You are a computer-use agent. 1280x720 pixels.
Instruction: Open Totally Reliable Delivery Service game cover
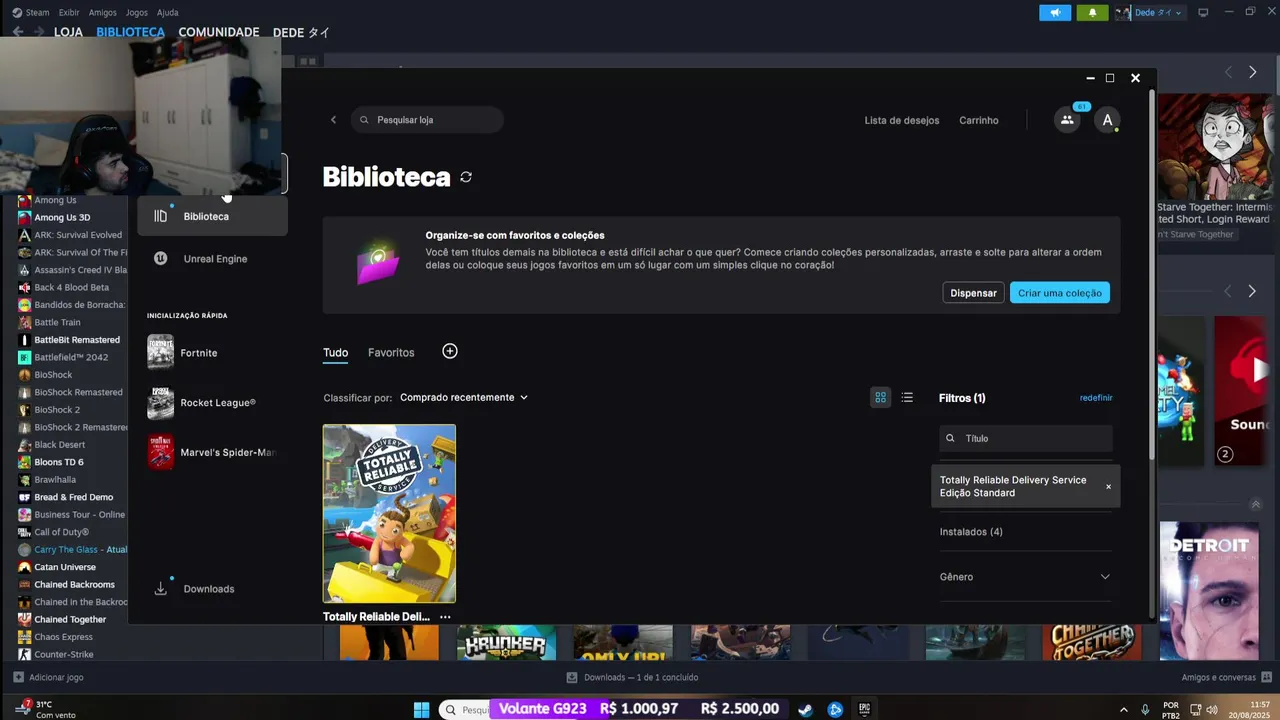389,514
